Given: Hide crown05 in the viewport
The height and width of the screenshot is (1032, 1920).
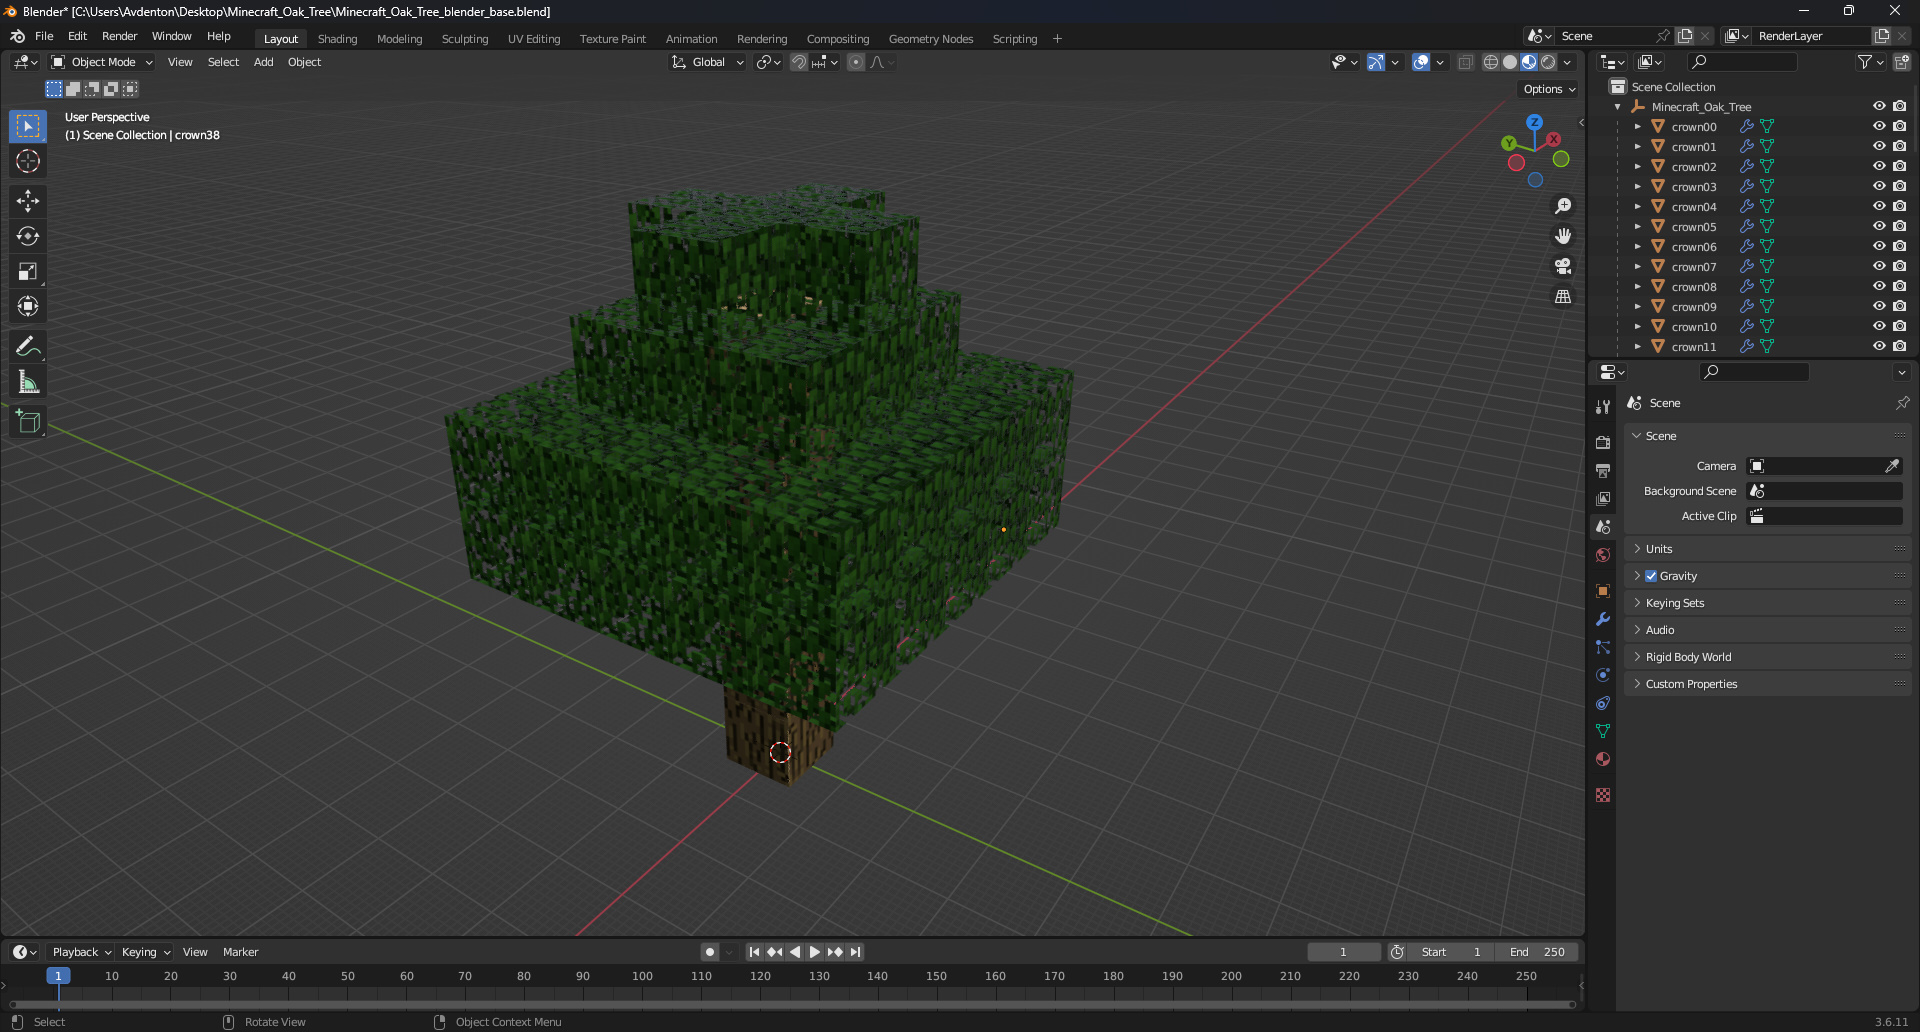Looking at the screenshot, I should (x=1879, y=226).
